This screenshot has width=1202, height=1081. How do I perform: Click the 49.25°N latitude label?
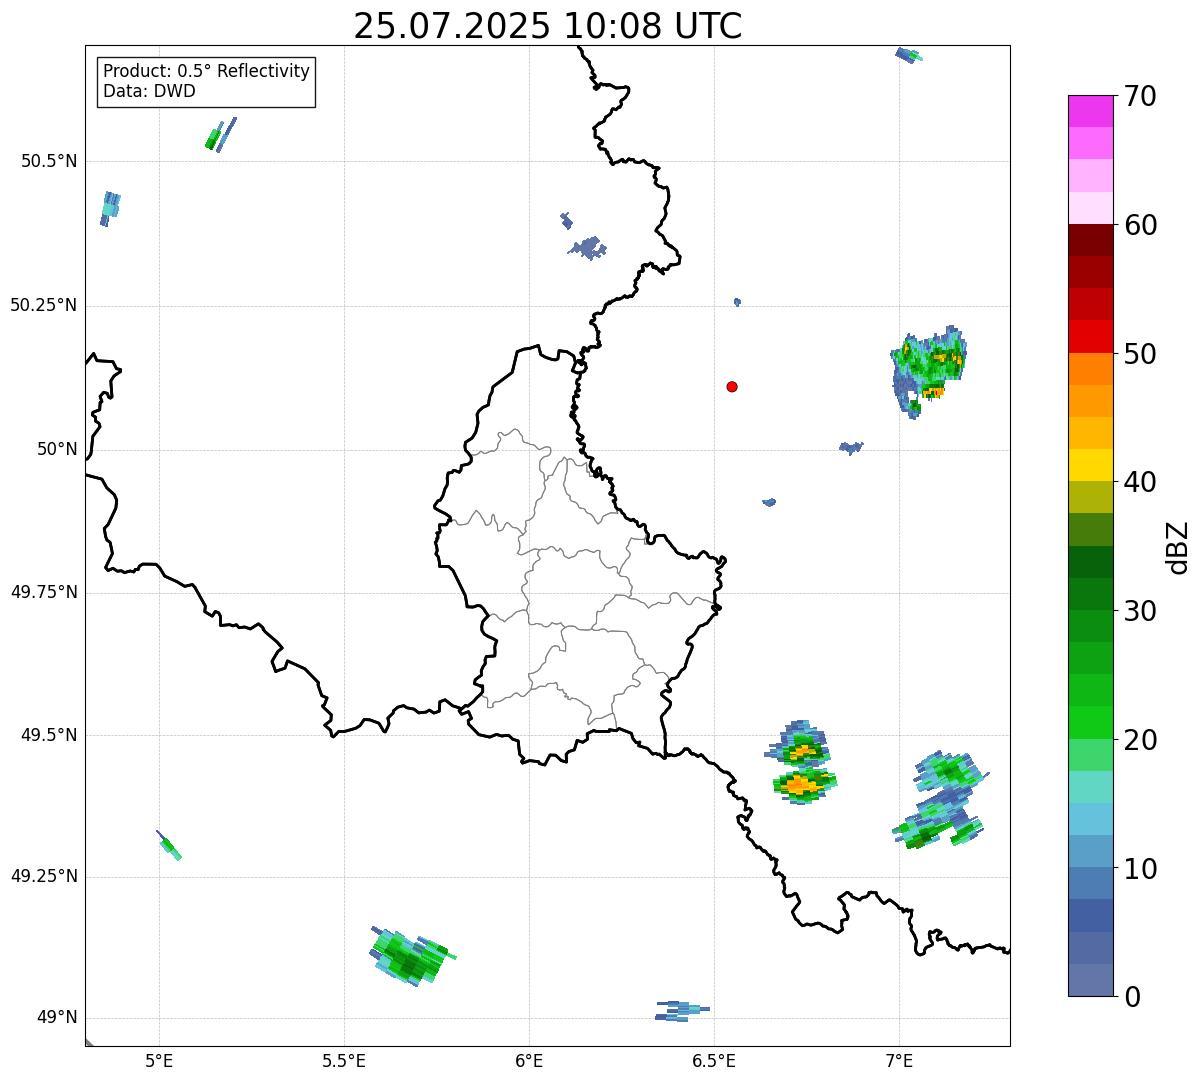point(43,877)
